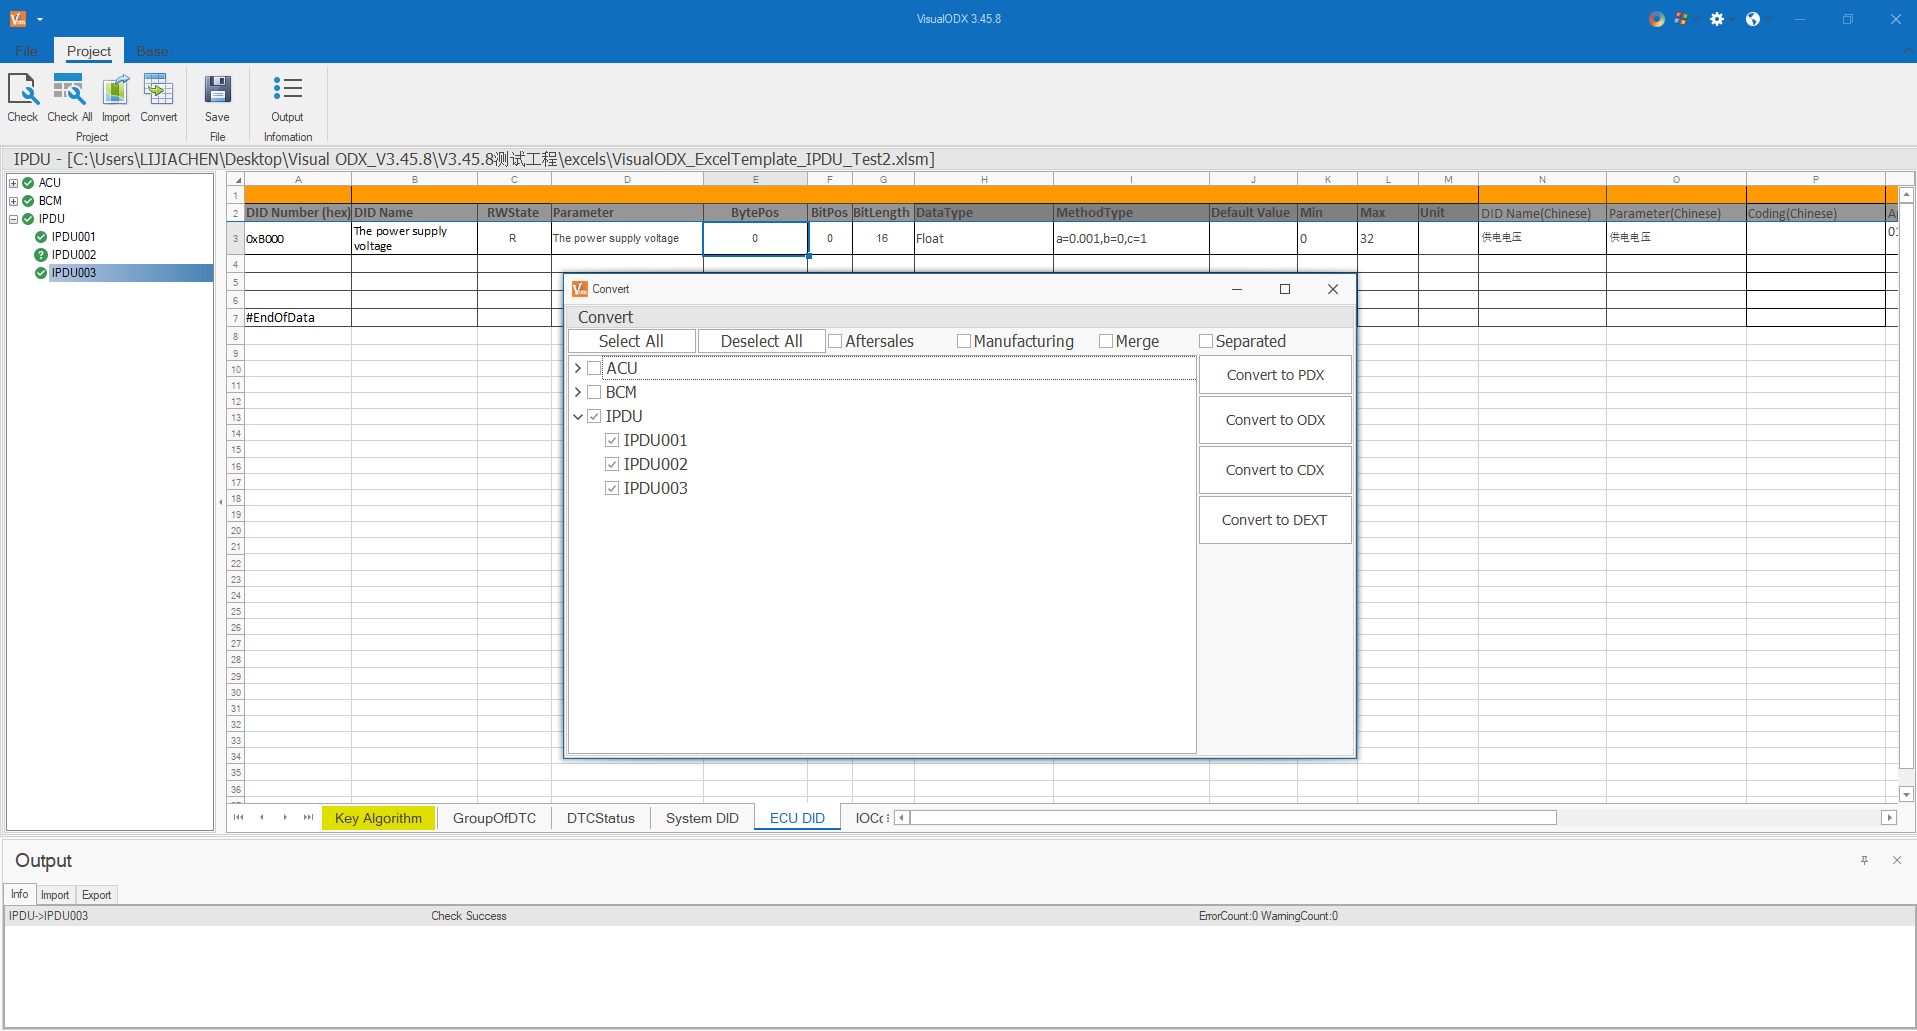Run Check All from the toolbar
1917x1031 pixels.
(69, 98)
